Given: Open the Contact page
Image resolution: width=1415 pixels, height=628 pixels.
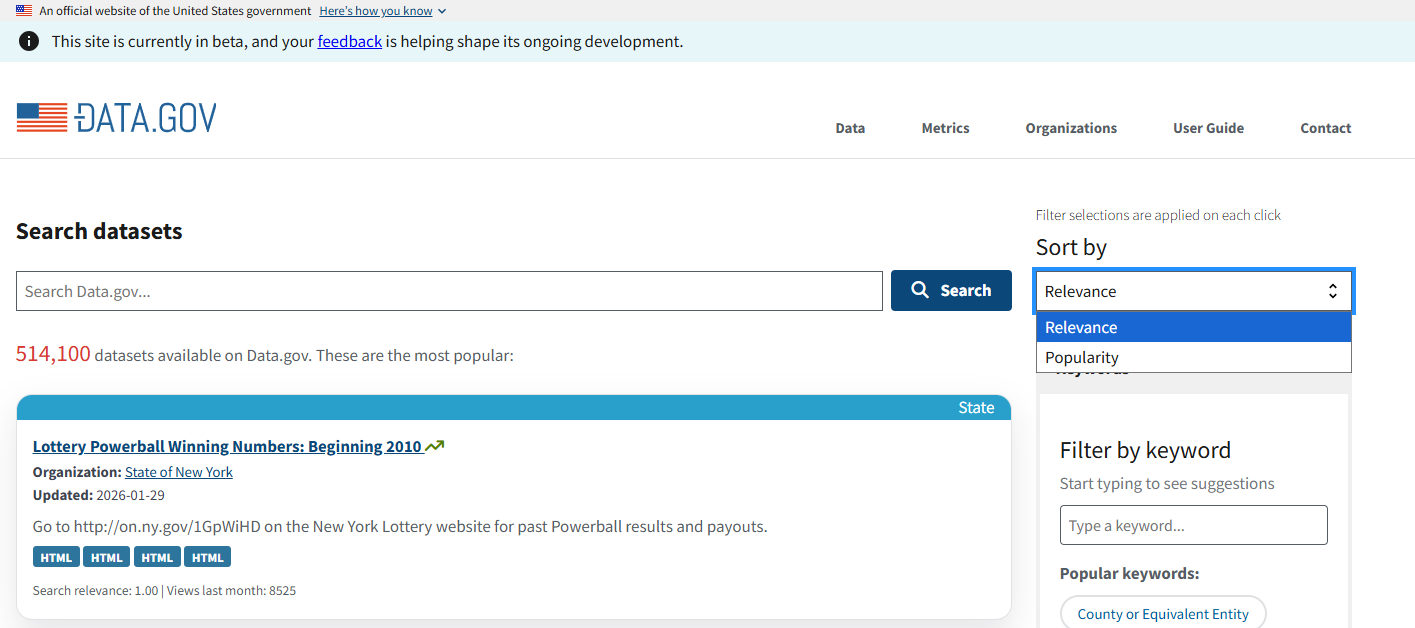Looking at the screenshot, I should (1325, 128).
